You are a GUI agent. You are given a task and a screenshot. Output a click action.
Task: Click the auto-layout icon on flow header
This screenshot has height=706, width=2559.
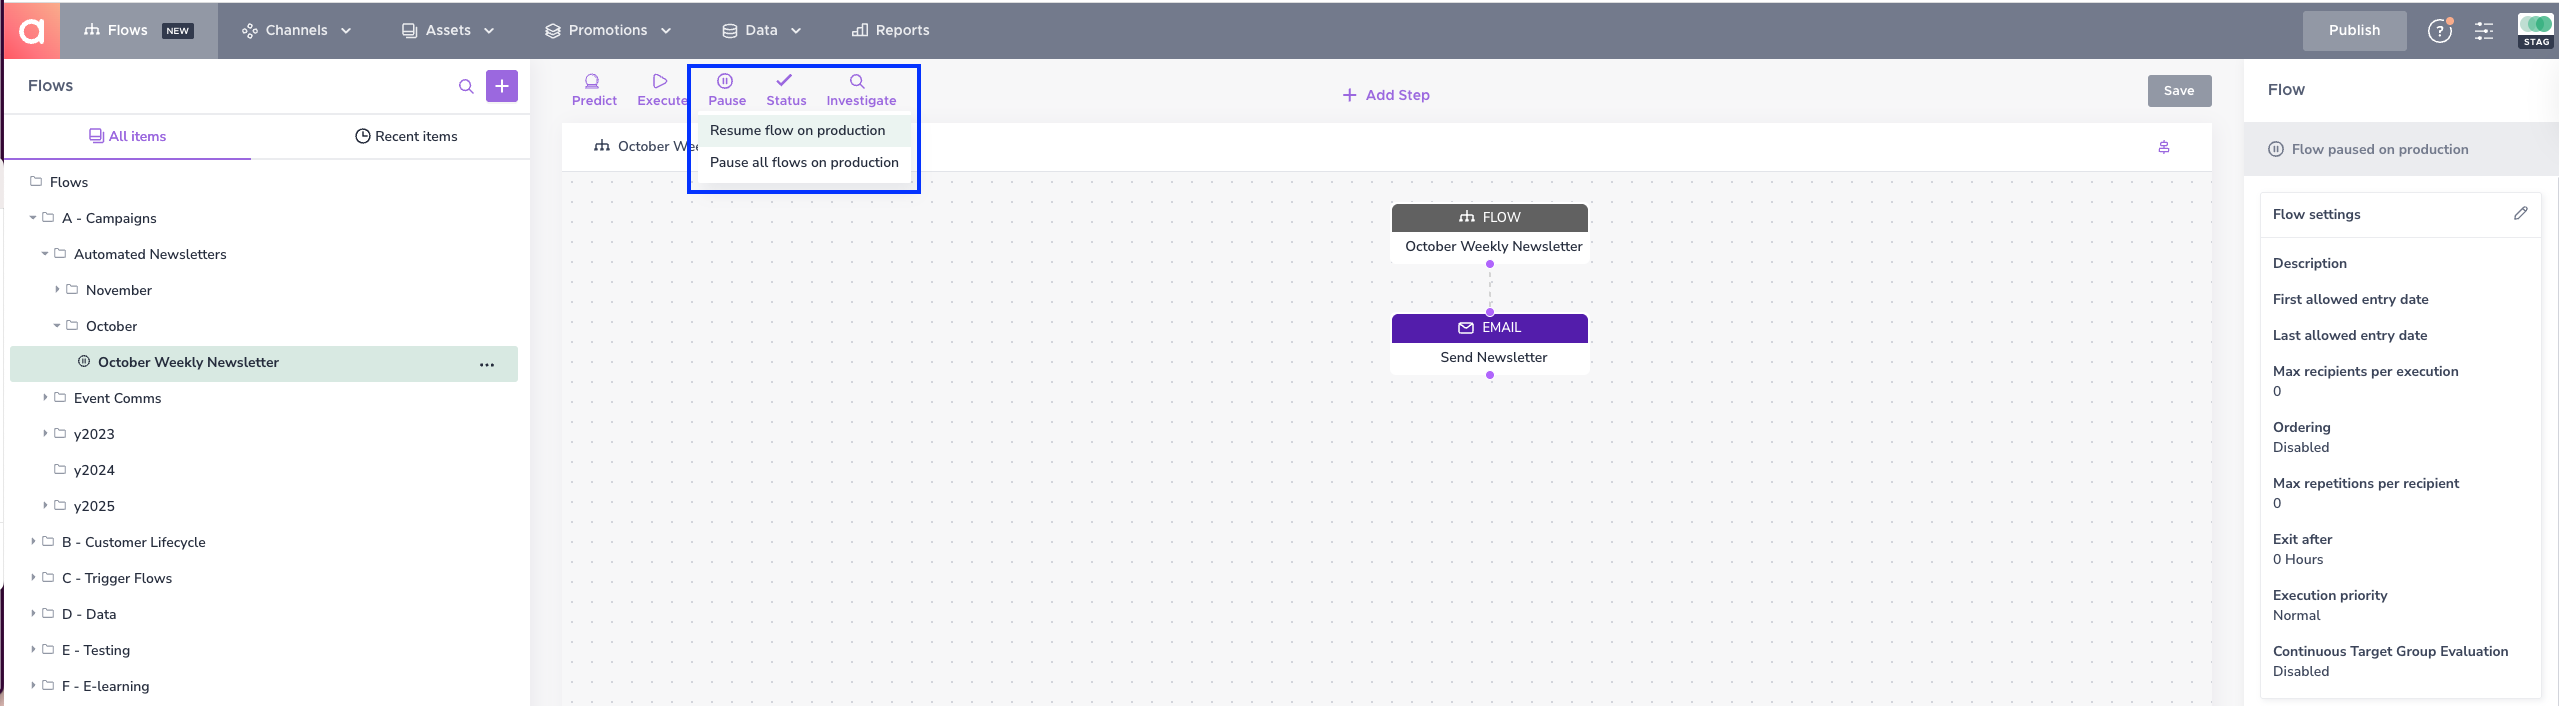pyautogui.click(x=2164, y=148)
